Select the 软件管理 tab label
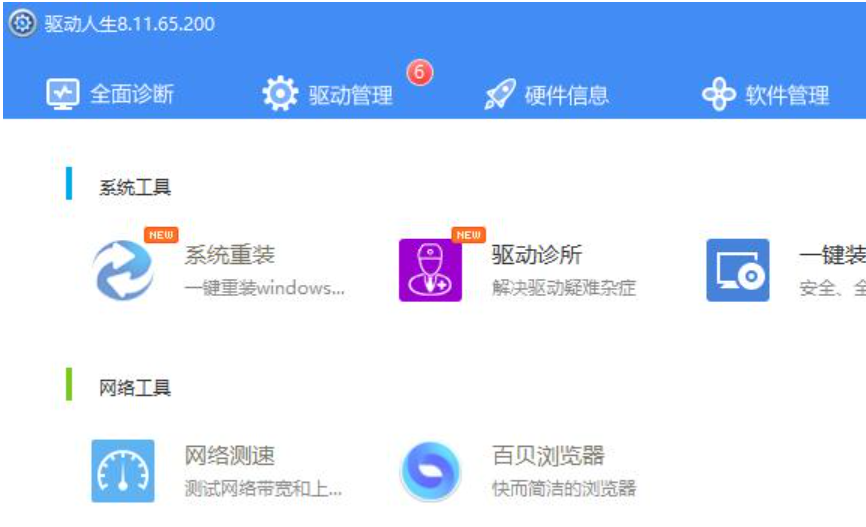Screen dimensions: 866x527 [787, 95]
